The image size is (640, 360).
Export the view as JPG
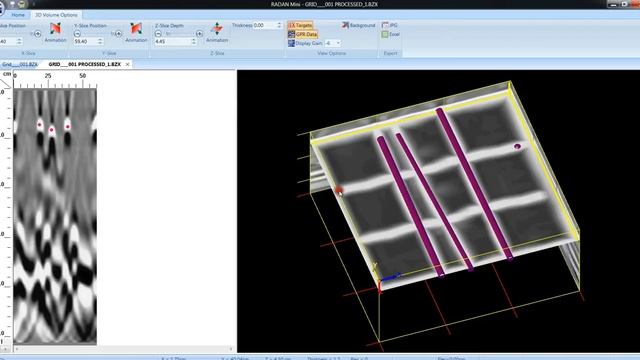click(389, 25)
